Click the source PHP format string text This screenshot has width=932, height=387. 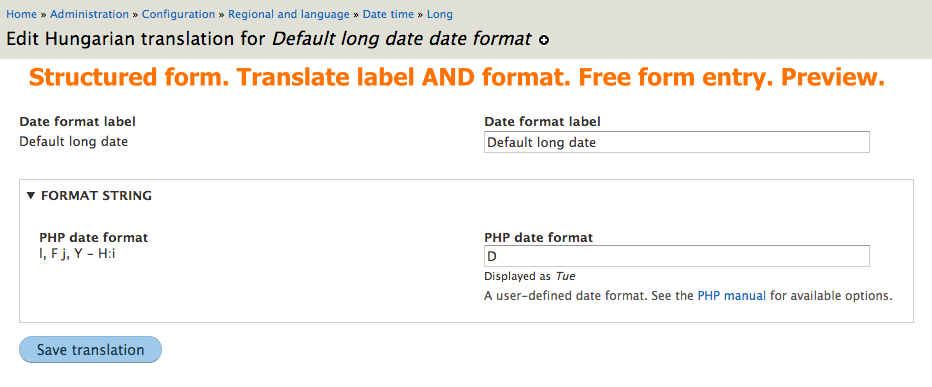pyautogui.click(x=77, y=254)
